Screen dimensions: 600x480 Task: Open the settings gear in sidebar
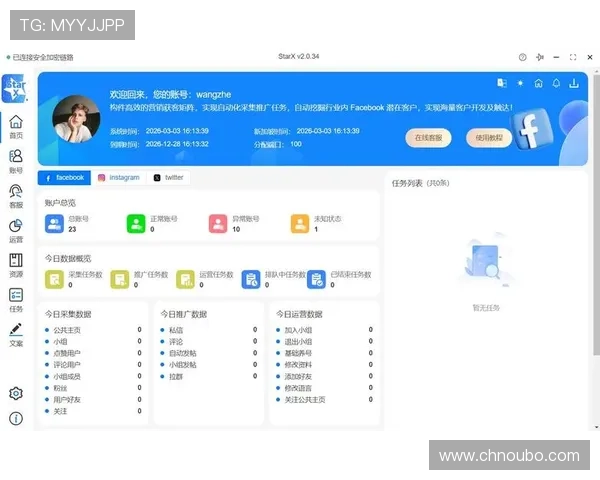(x=16, y=393)
